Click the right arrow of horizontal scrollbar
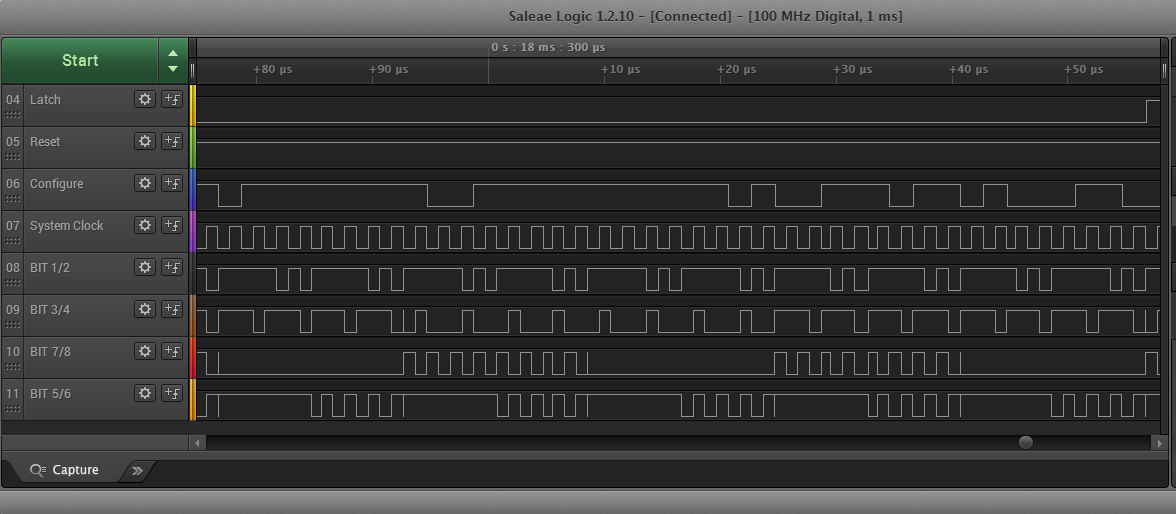 click(1160, 443)
